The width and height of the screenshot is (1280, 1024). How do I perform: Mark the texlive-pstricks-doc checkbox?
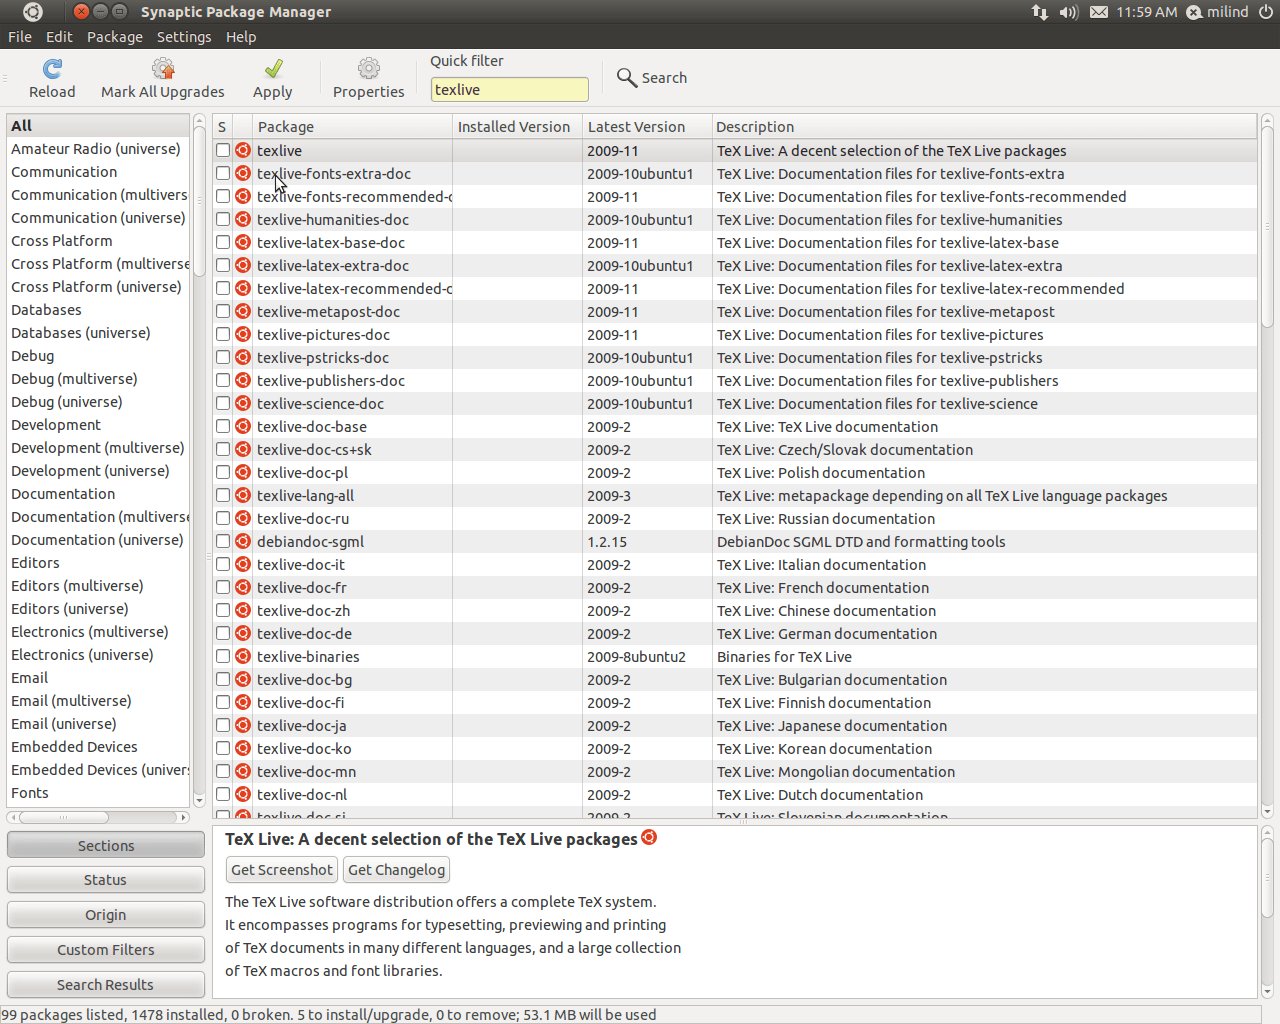[223, 357]
